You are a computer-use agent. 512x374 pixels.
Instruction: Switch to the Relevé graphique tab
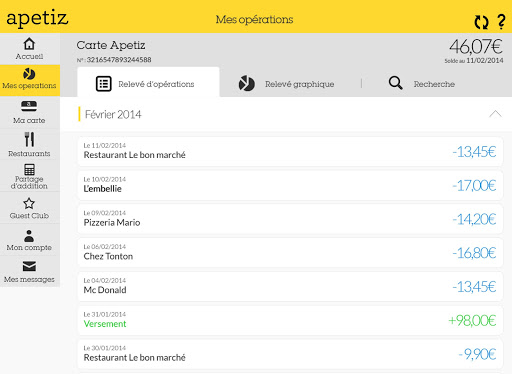[x=287, y=84]
